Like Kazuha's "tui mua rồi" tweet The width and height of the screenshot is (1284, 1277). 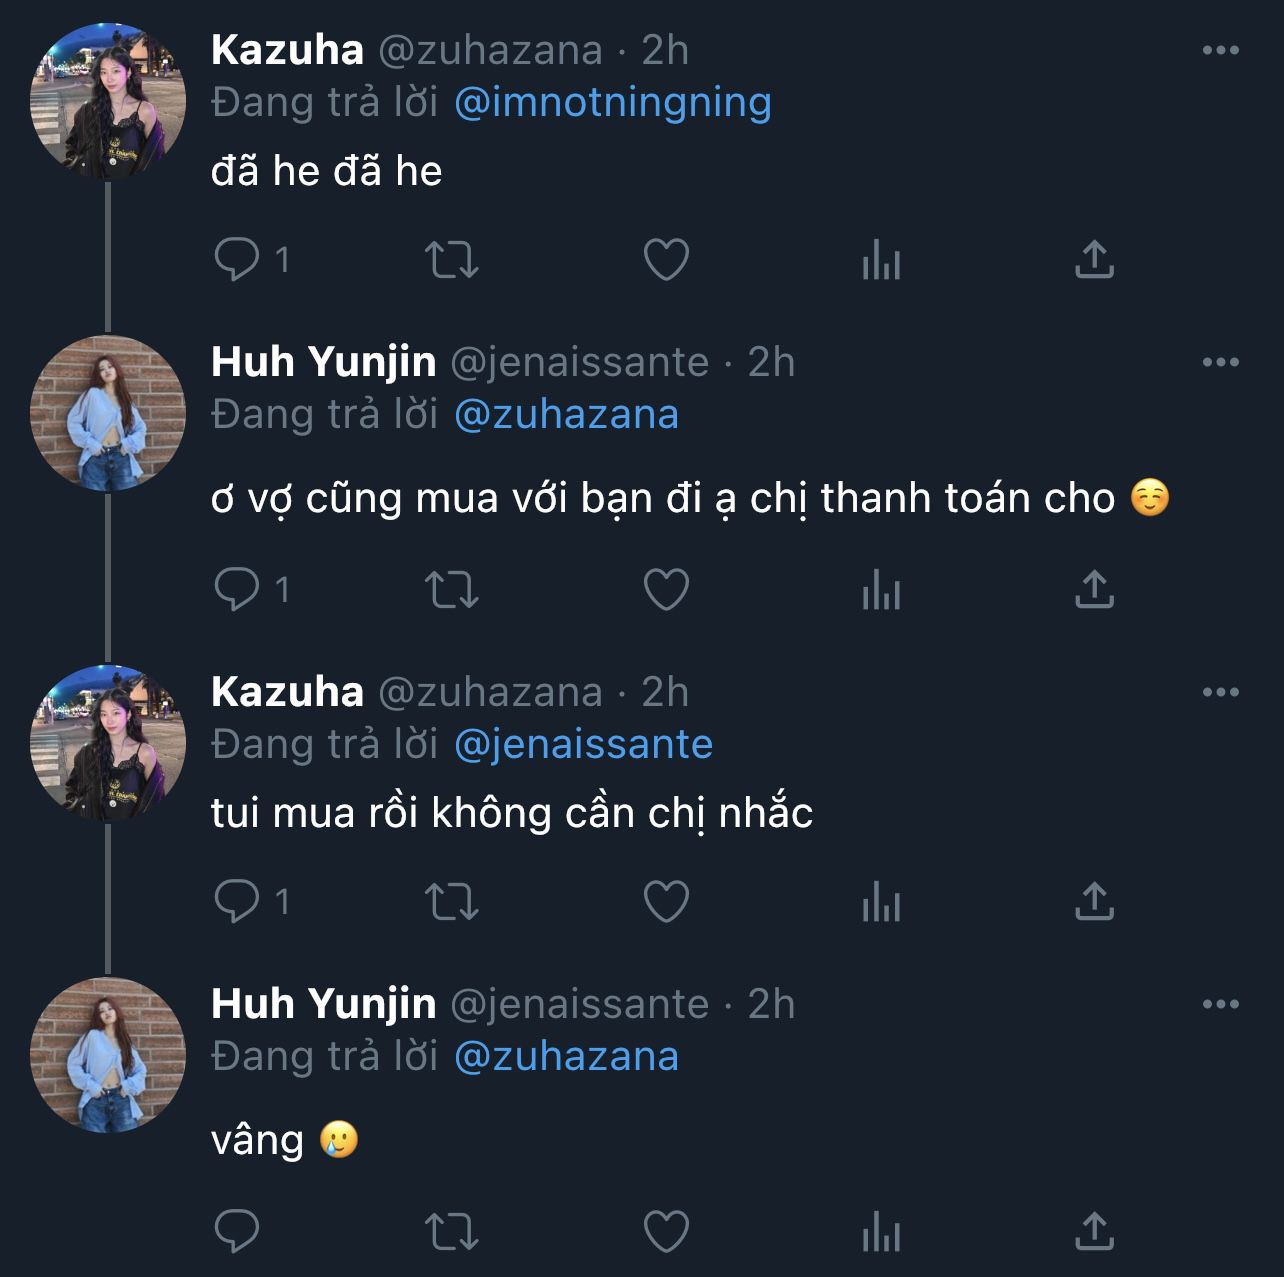click(666, 902)
